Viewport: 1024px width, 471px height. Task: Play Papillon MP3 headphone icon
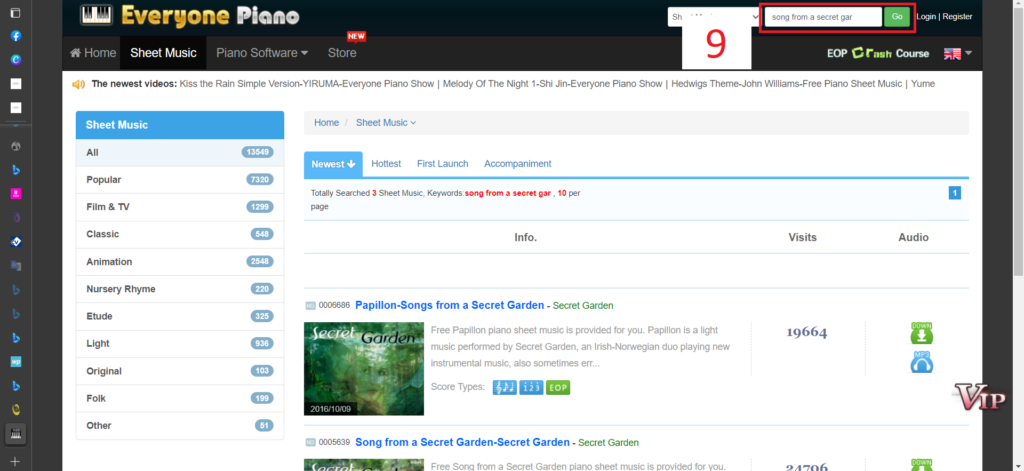pyautogui.click(x=921, y=362)
